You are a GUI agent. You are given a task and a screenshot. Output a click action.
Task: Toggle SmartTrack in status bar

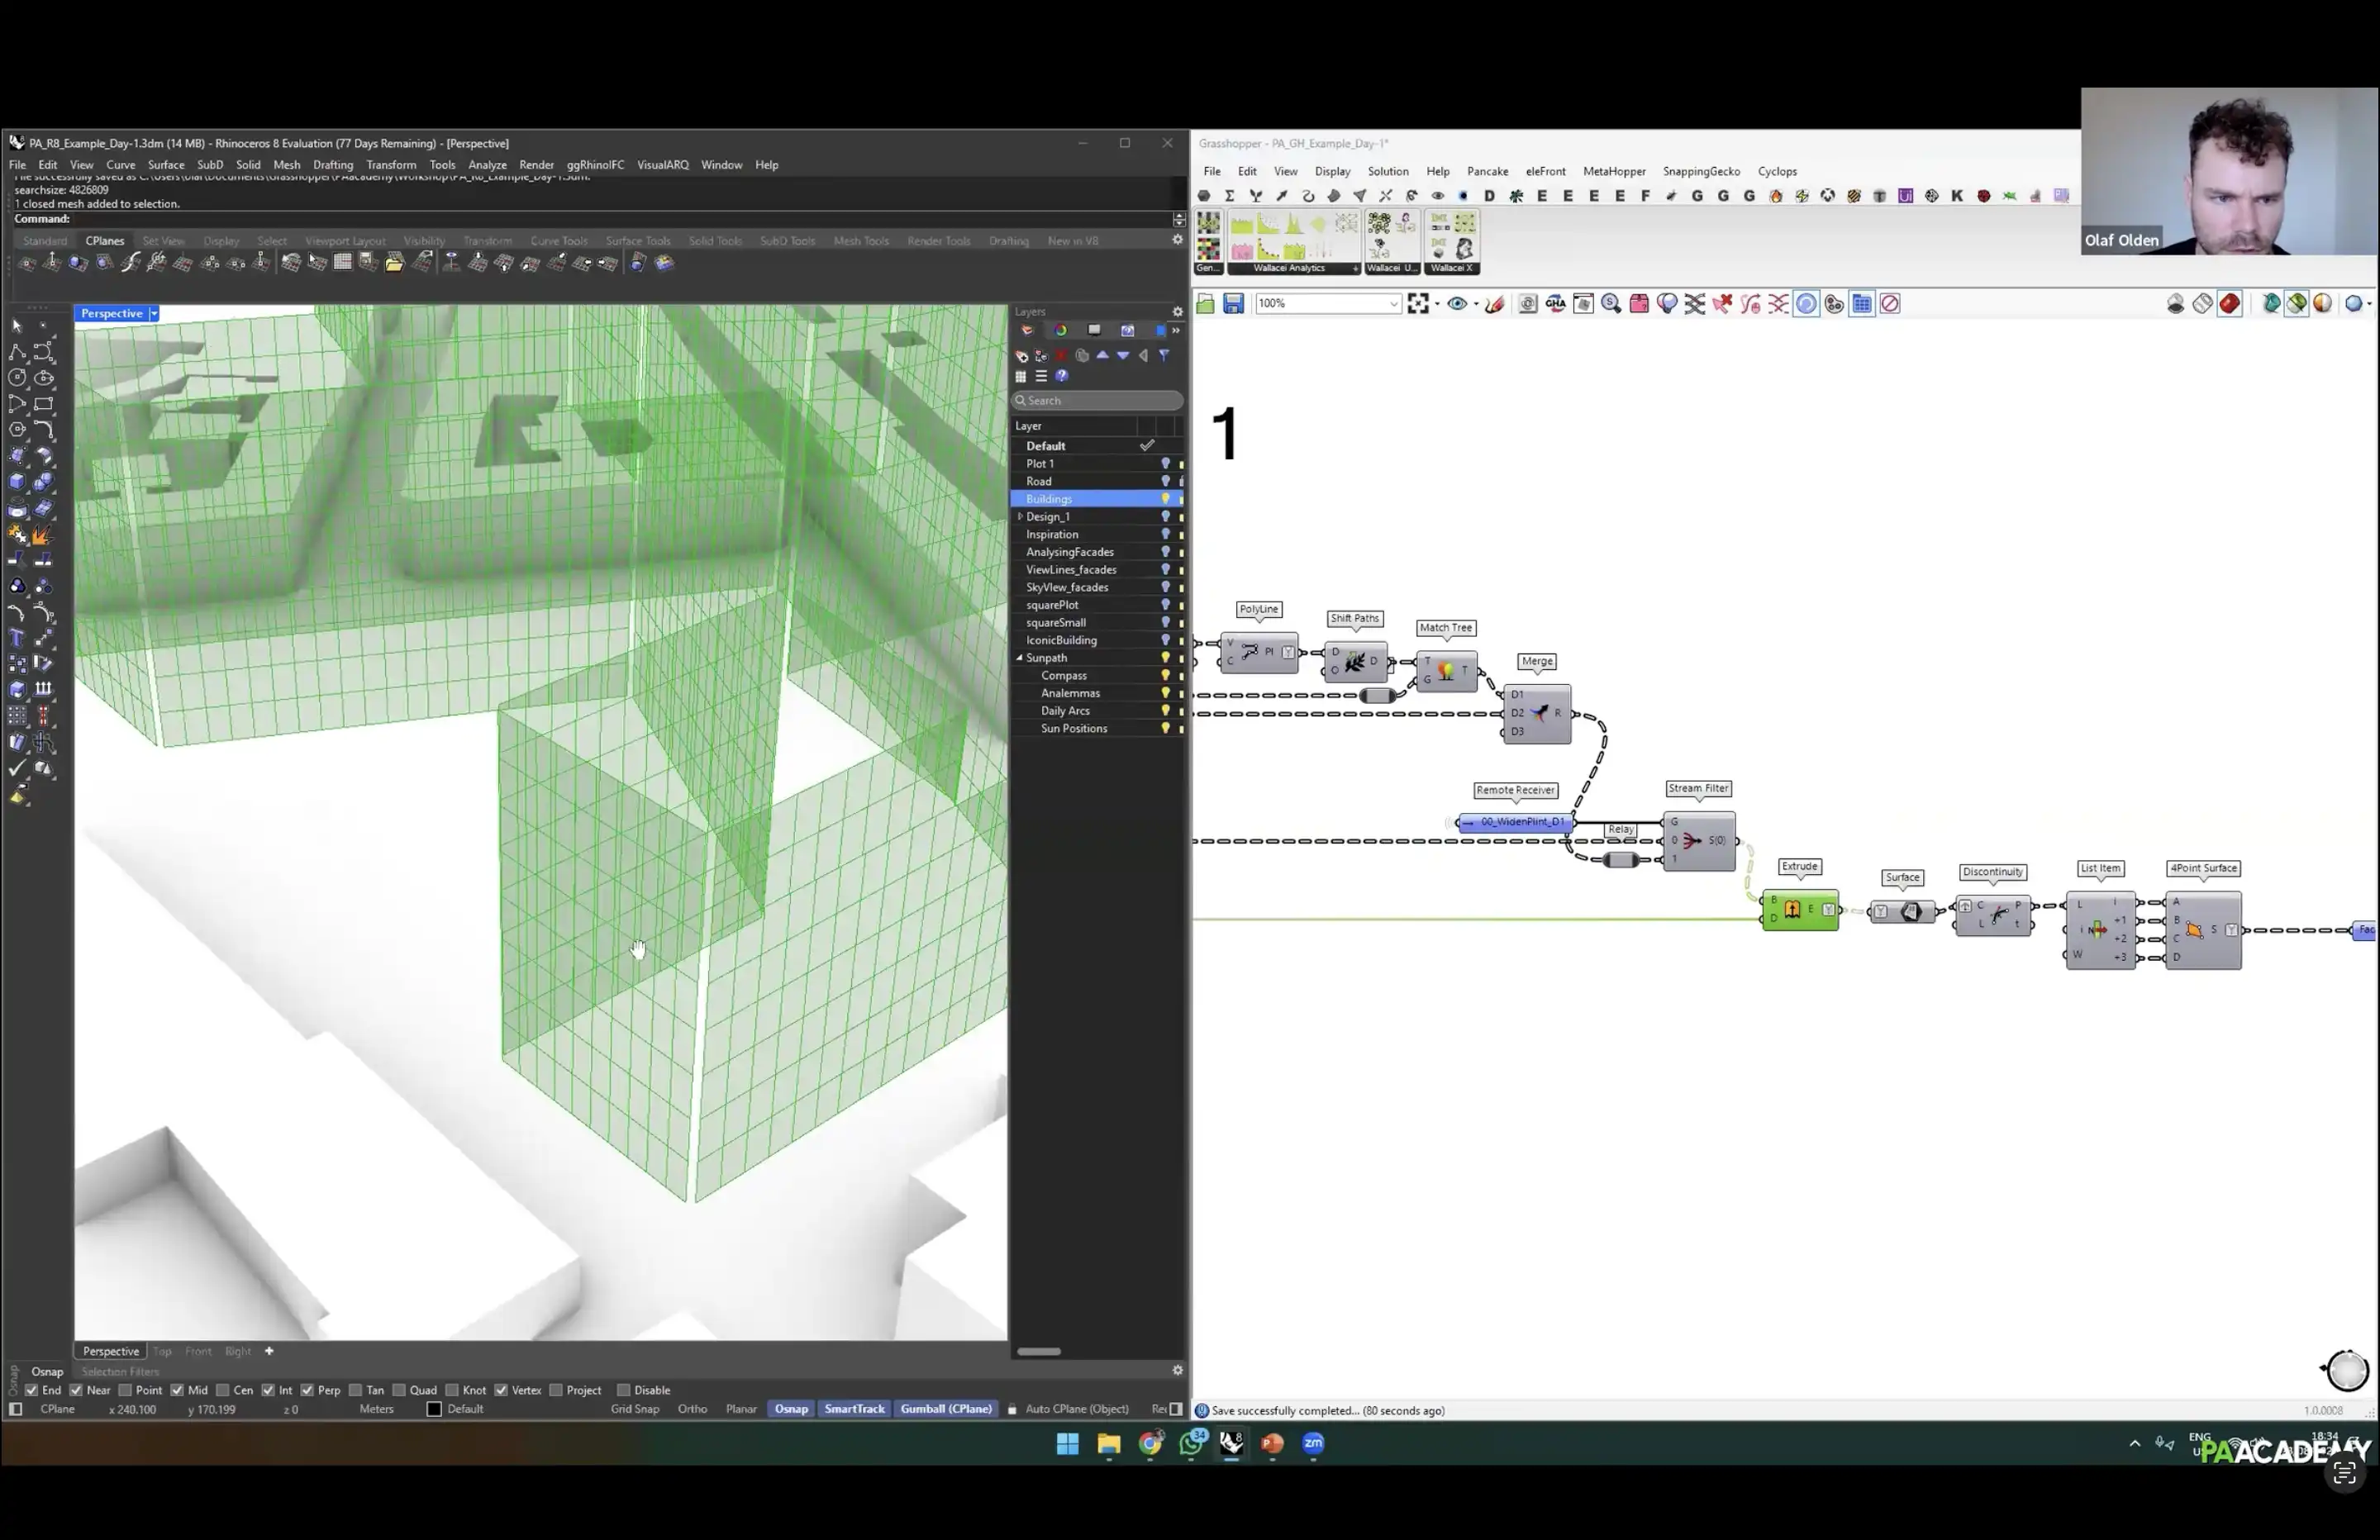click(854, 1409)
